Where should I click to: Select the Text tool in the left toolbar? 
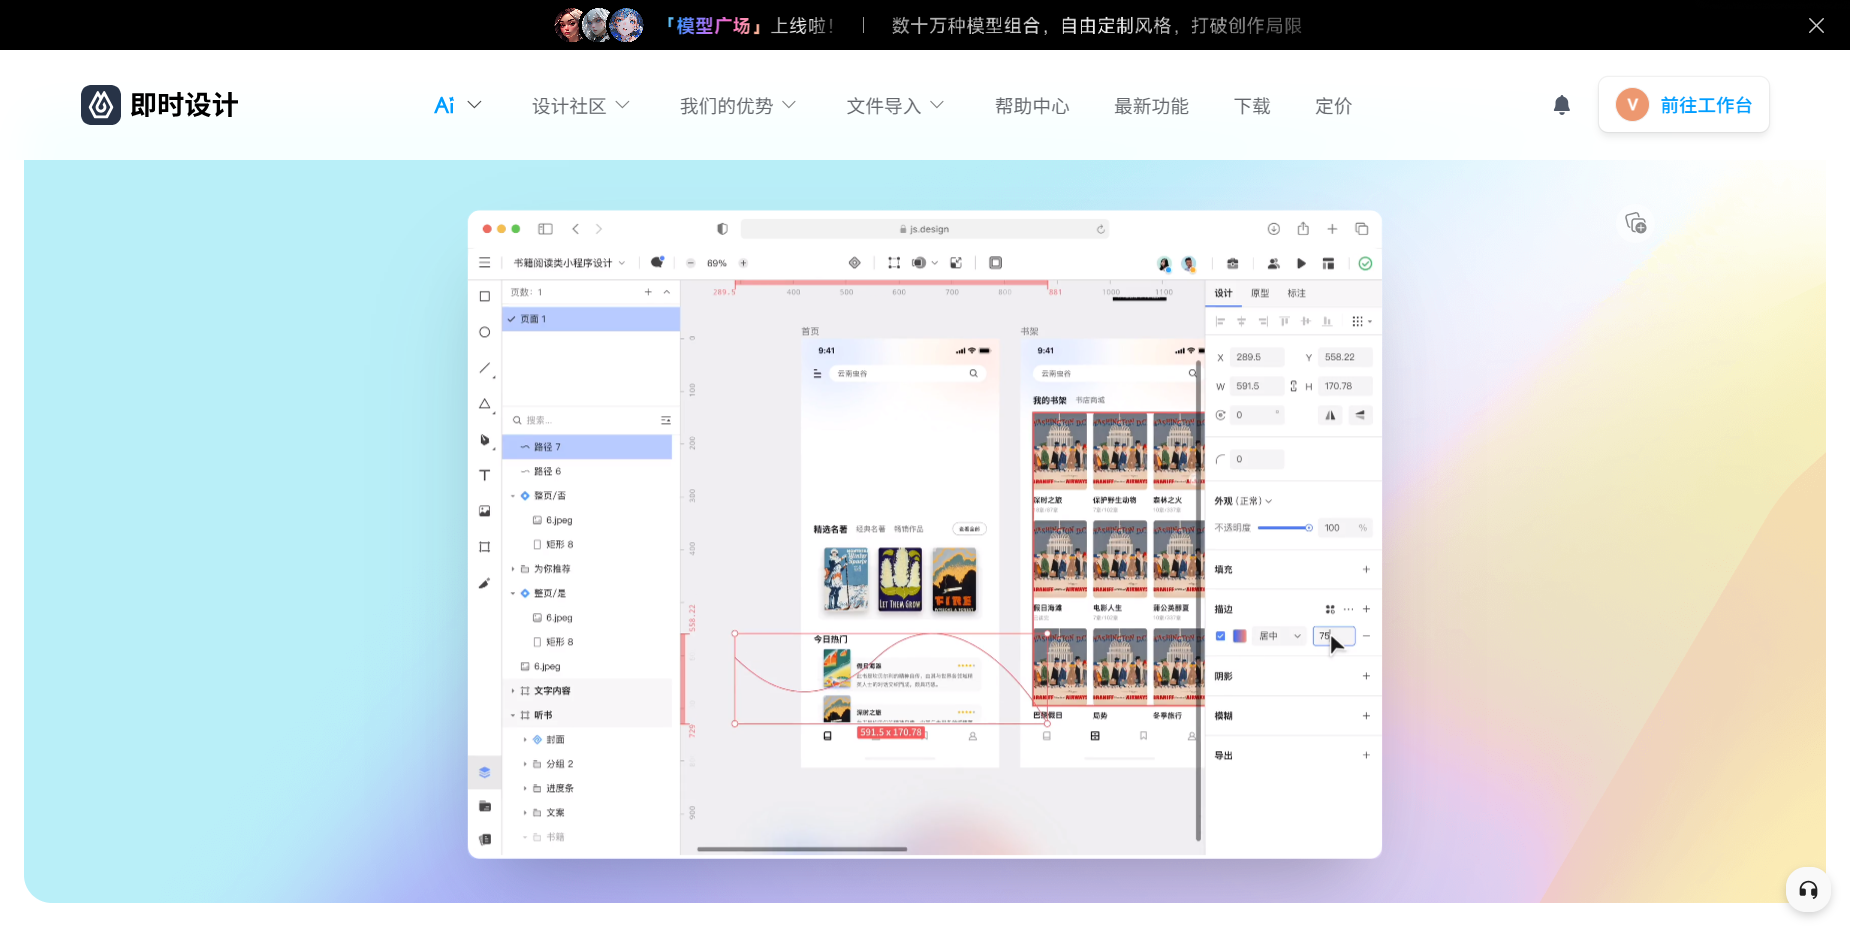tap(485, 476)
